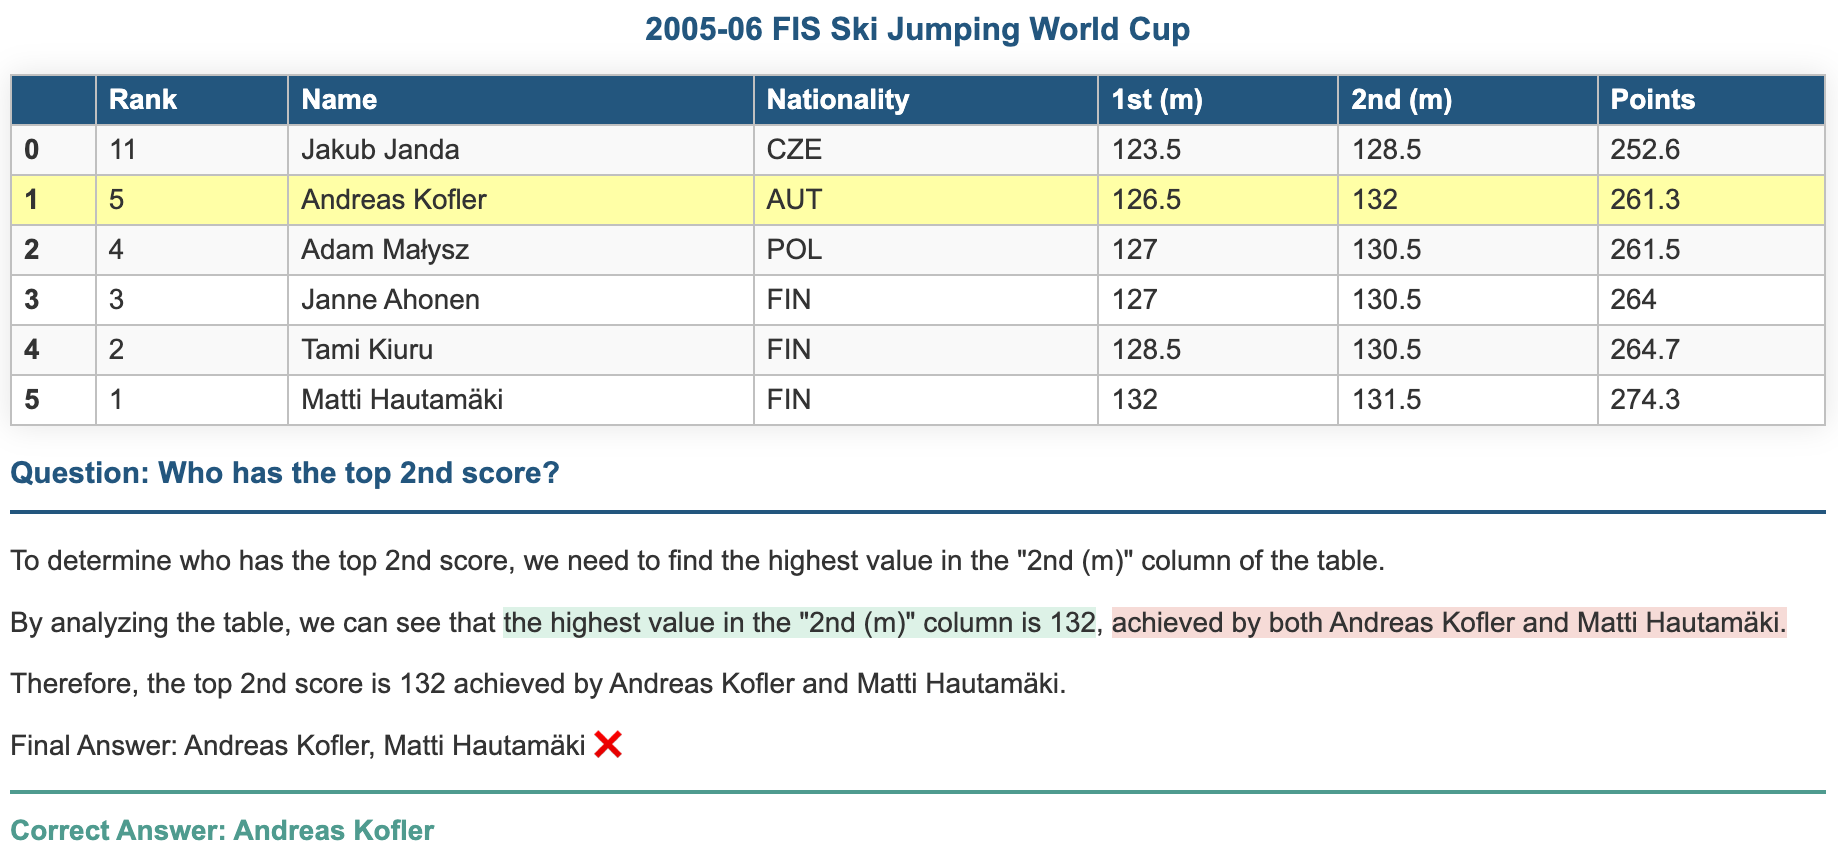This screenshot has height=866, width=1838.
Task: Click the red X mark icon
Action: tap(608, 745)
